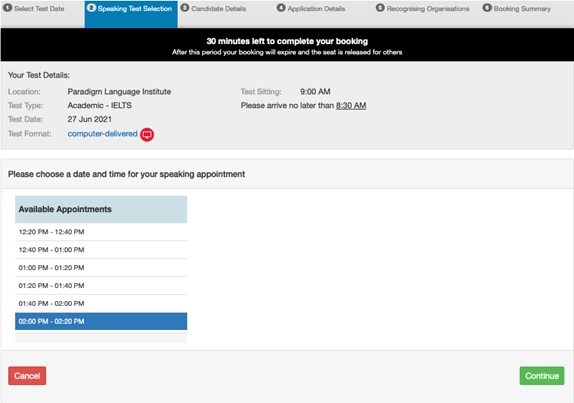Screen dimensions: 574x403
Task: Pick the 01:00 PM - 01:20 PM appointment
Action: coord(101,268)
